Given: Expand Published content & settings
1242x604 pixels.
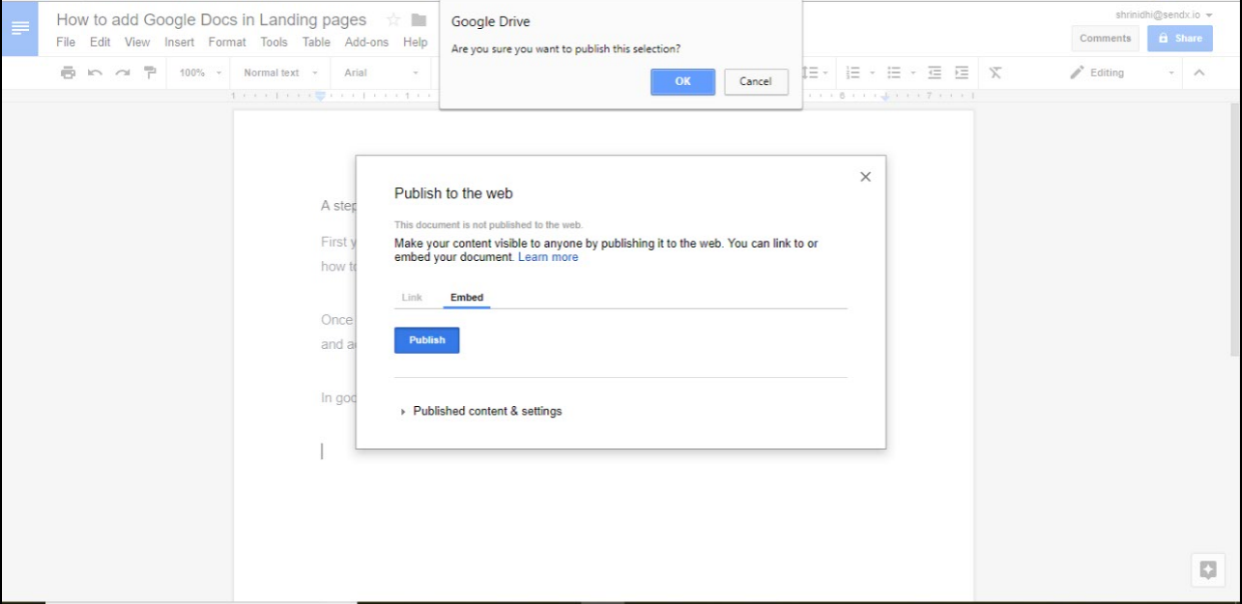Looking at the screenshot, I should click(x=481, y=411).
